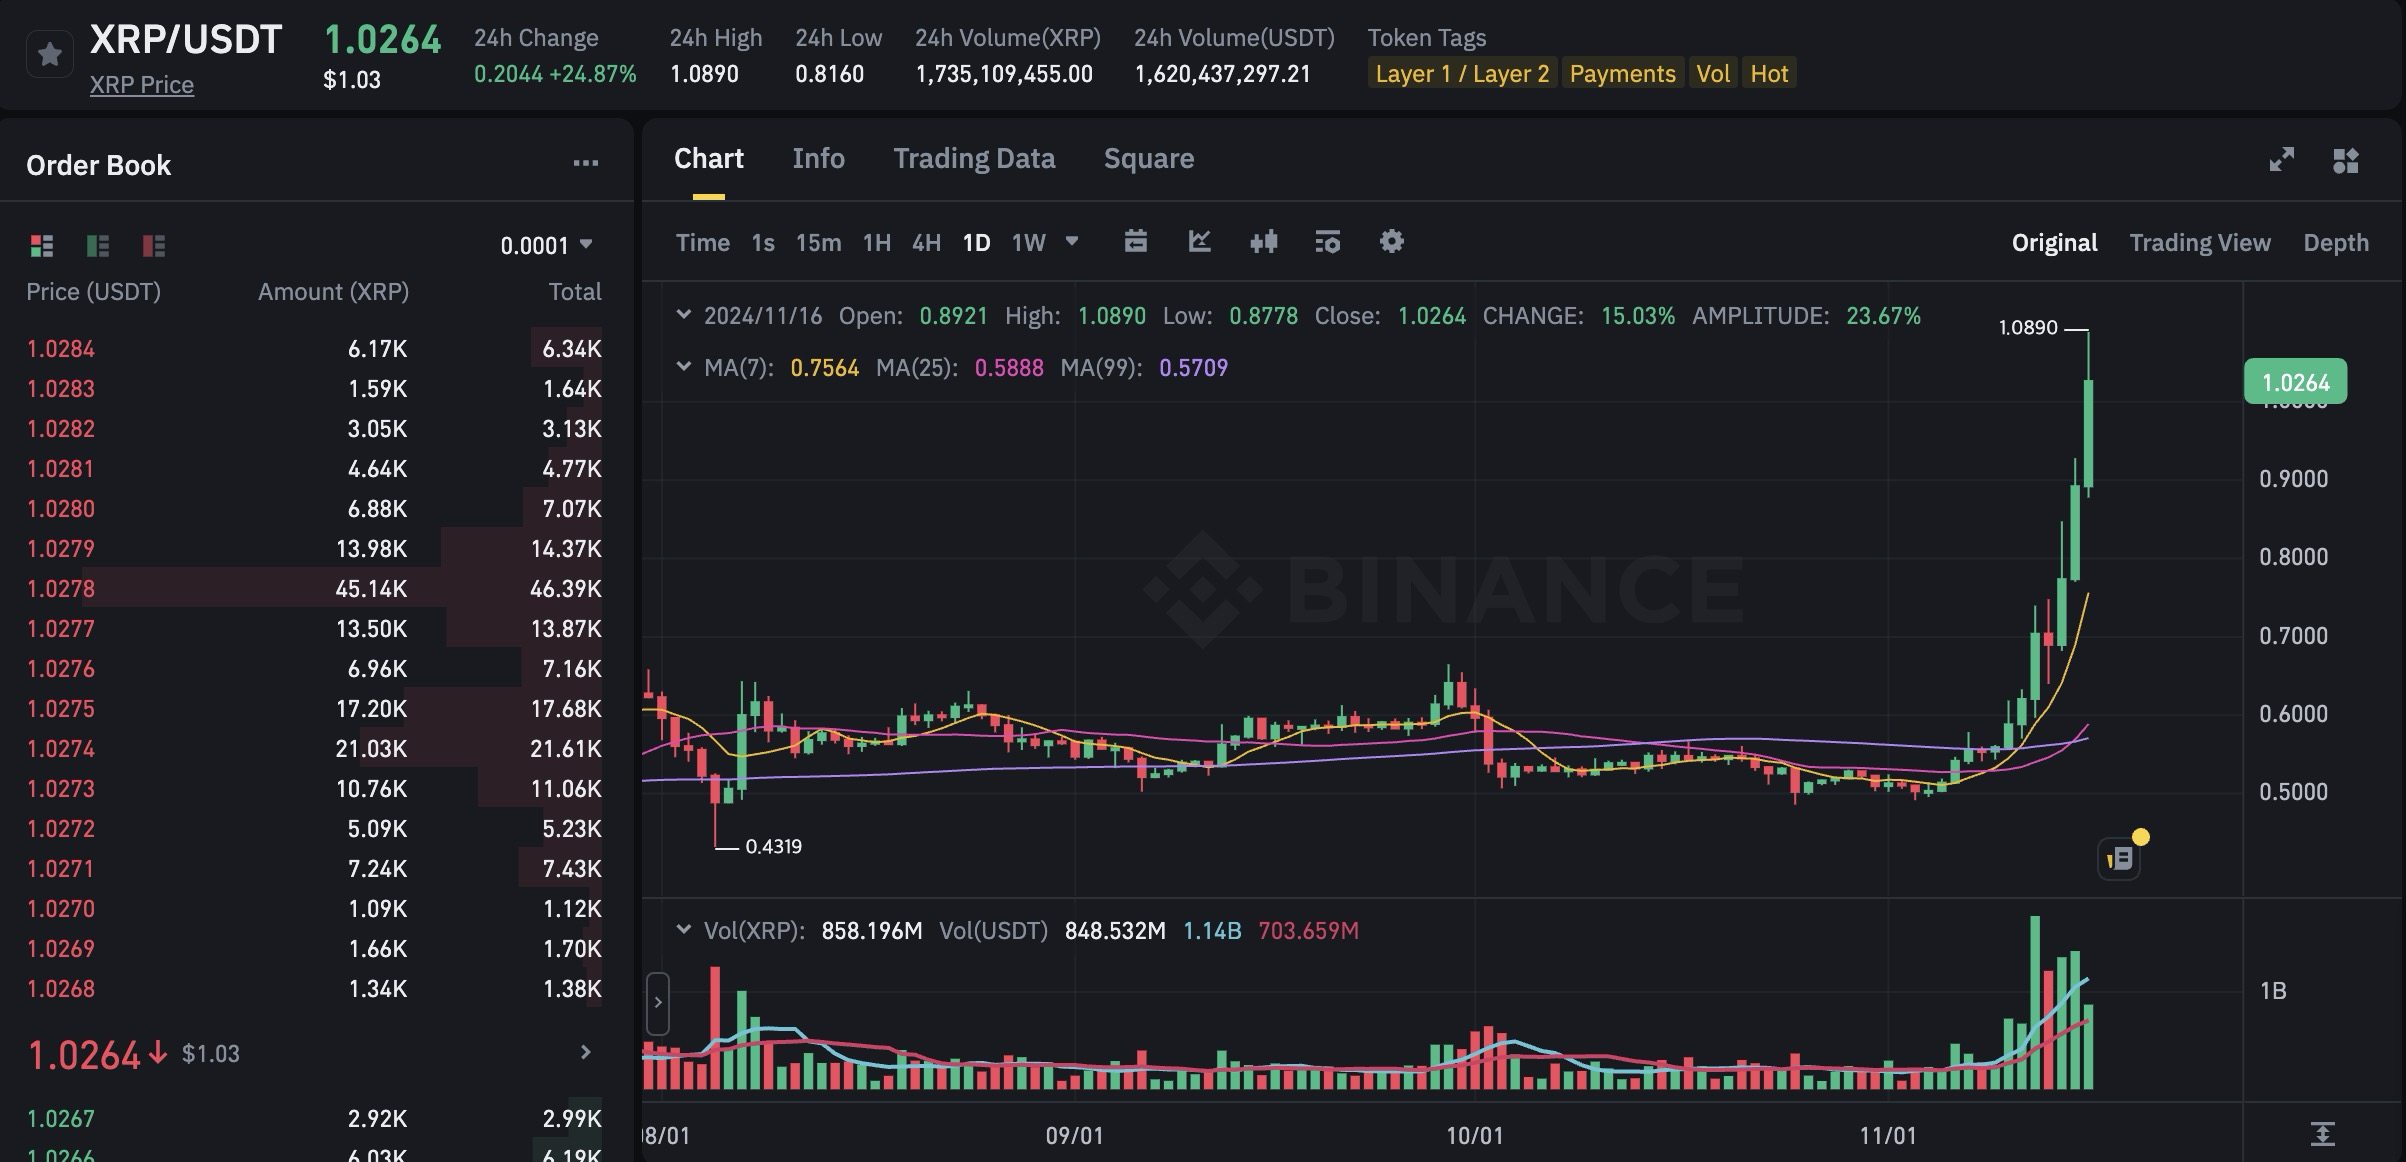Enable the combined buy/sell order book view

coord(41,245)
